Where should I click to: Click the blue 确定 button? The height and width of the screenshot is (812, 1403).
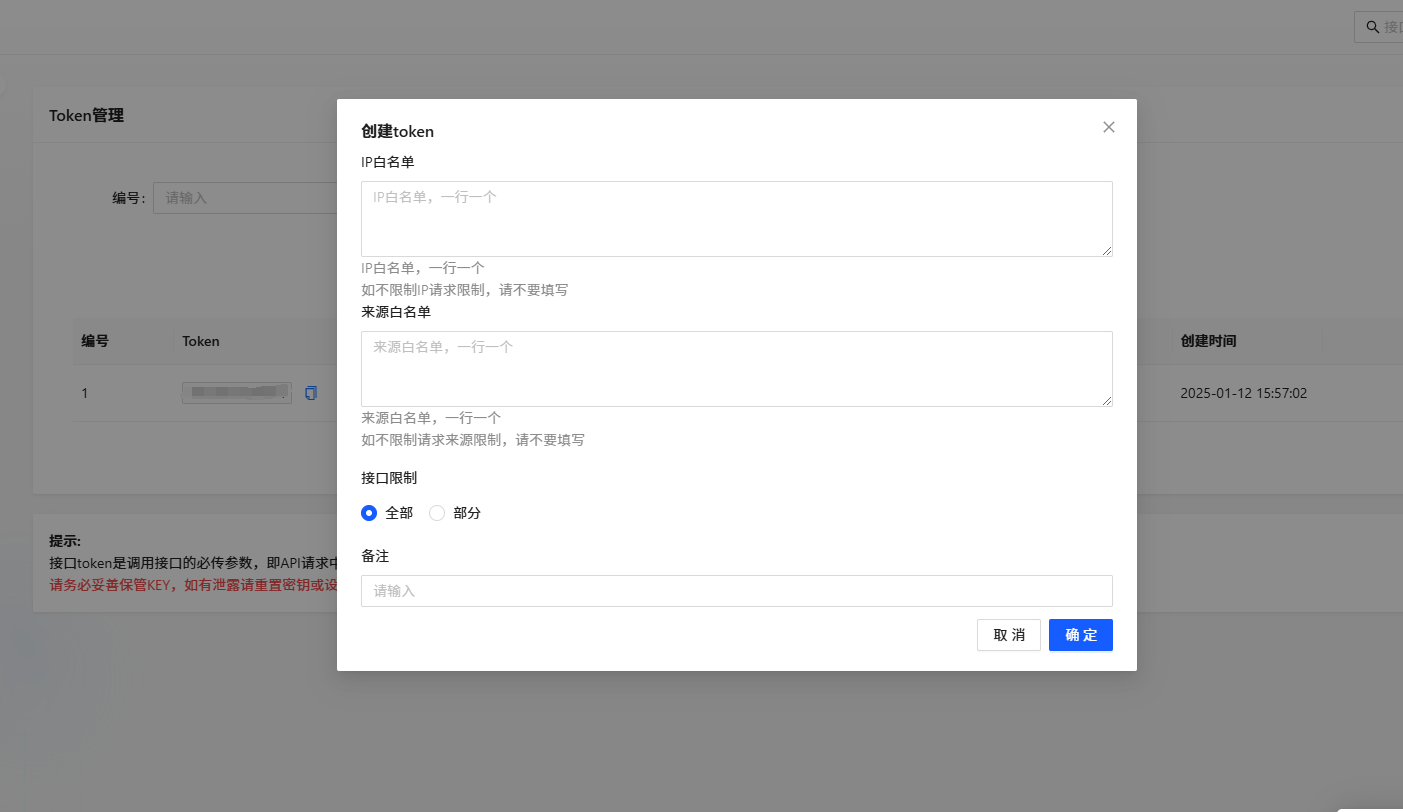pyautogui.click(x=1080, y=635)
